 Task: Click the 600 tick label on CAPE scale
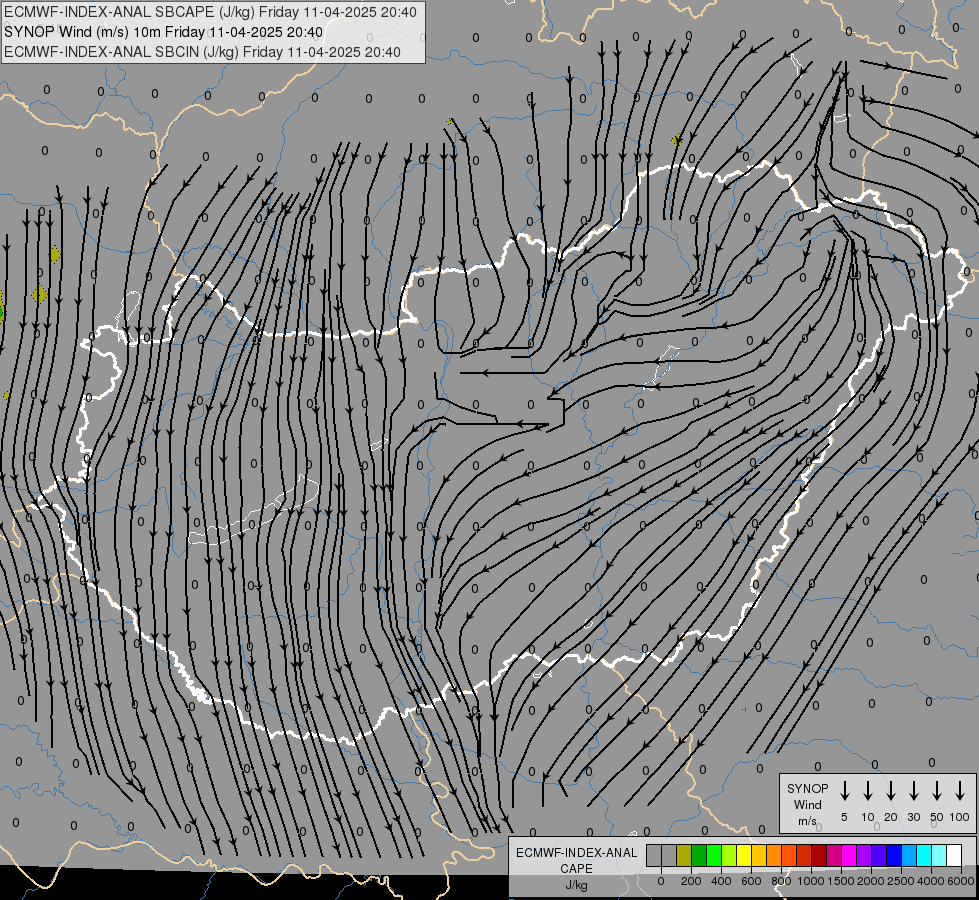(x=751, y=881)
